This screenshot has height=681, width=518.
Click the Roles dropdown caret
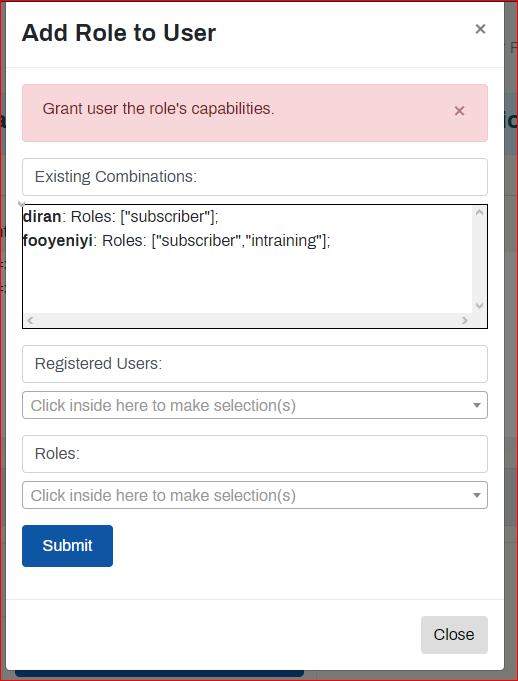476,495
